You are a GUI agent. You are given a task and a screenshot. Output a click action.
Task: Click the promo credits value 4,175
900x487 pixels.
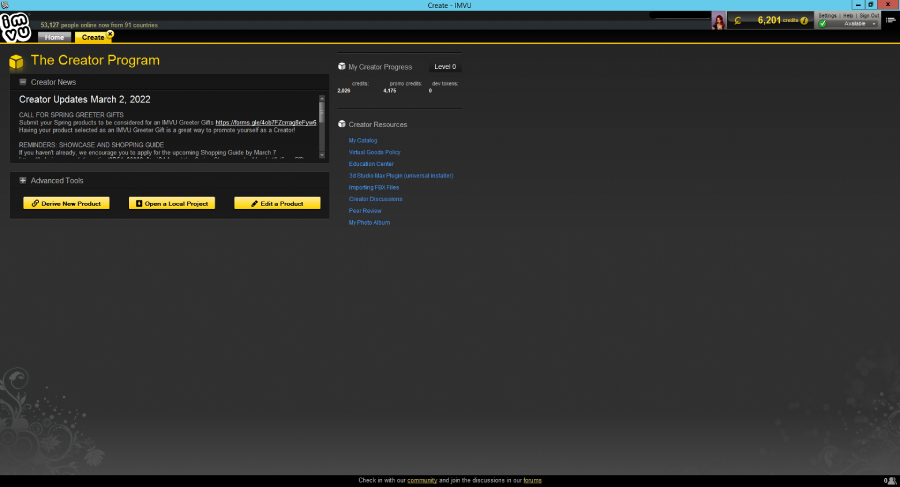coord(390,91)
